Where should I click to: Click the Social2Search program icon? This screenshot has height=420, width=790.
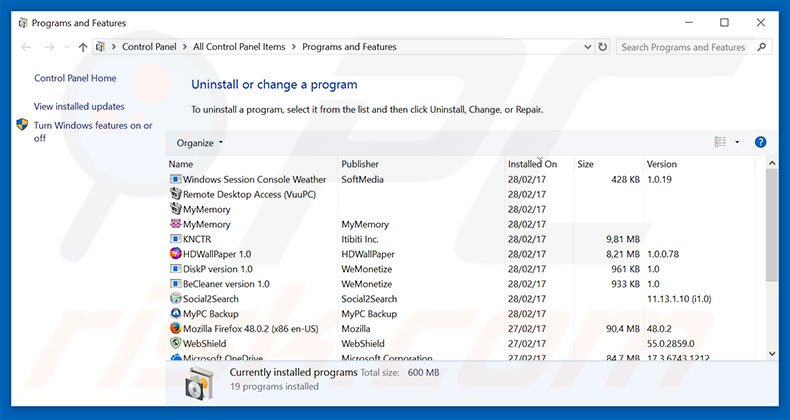pos(175,299)
